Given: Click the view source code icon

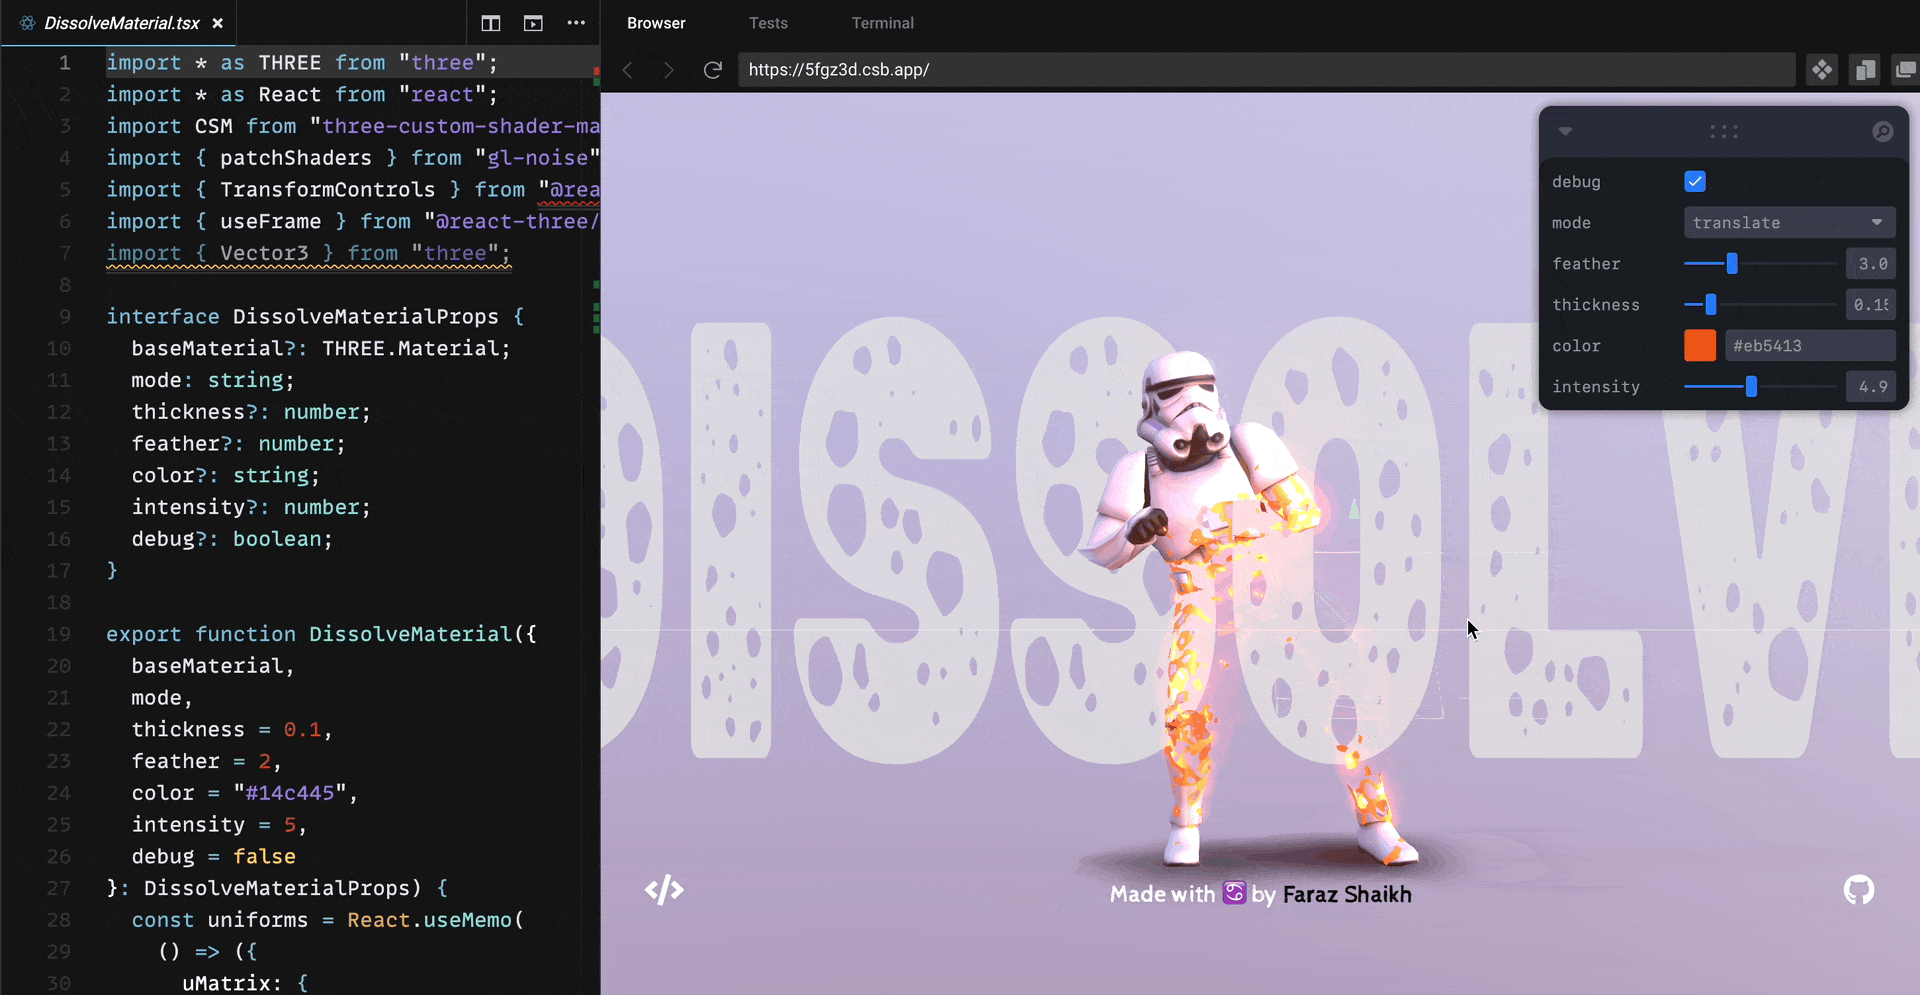Looking at the screenshot, I should [664, 889].
